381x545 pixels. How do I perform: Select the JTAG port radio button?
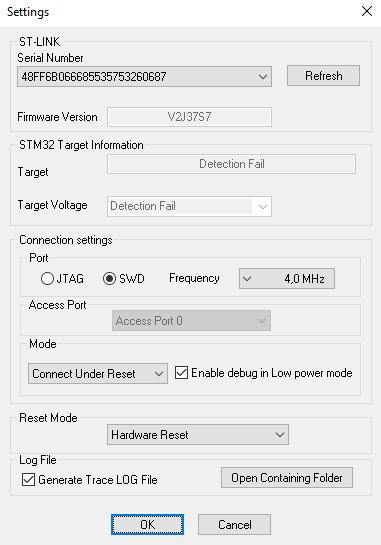pyautogui.click(x=47, y=279)
